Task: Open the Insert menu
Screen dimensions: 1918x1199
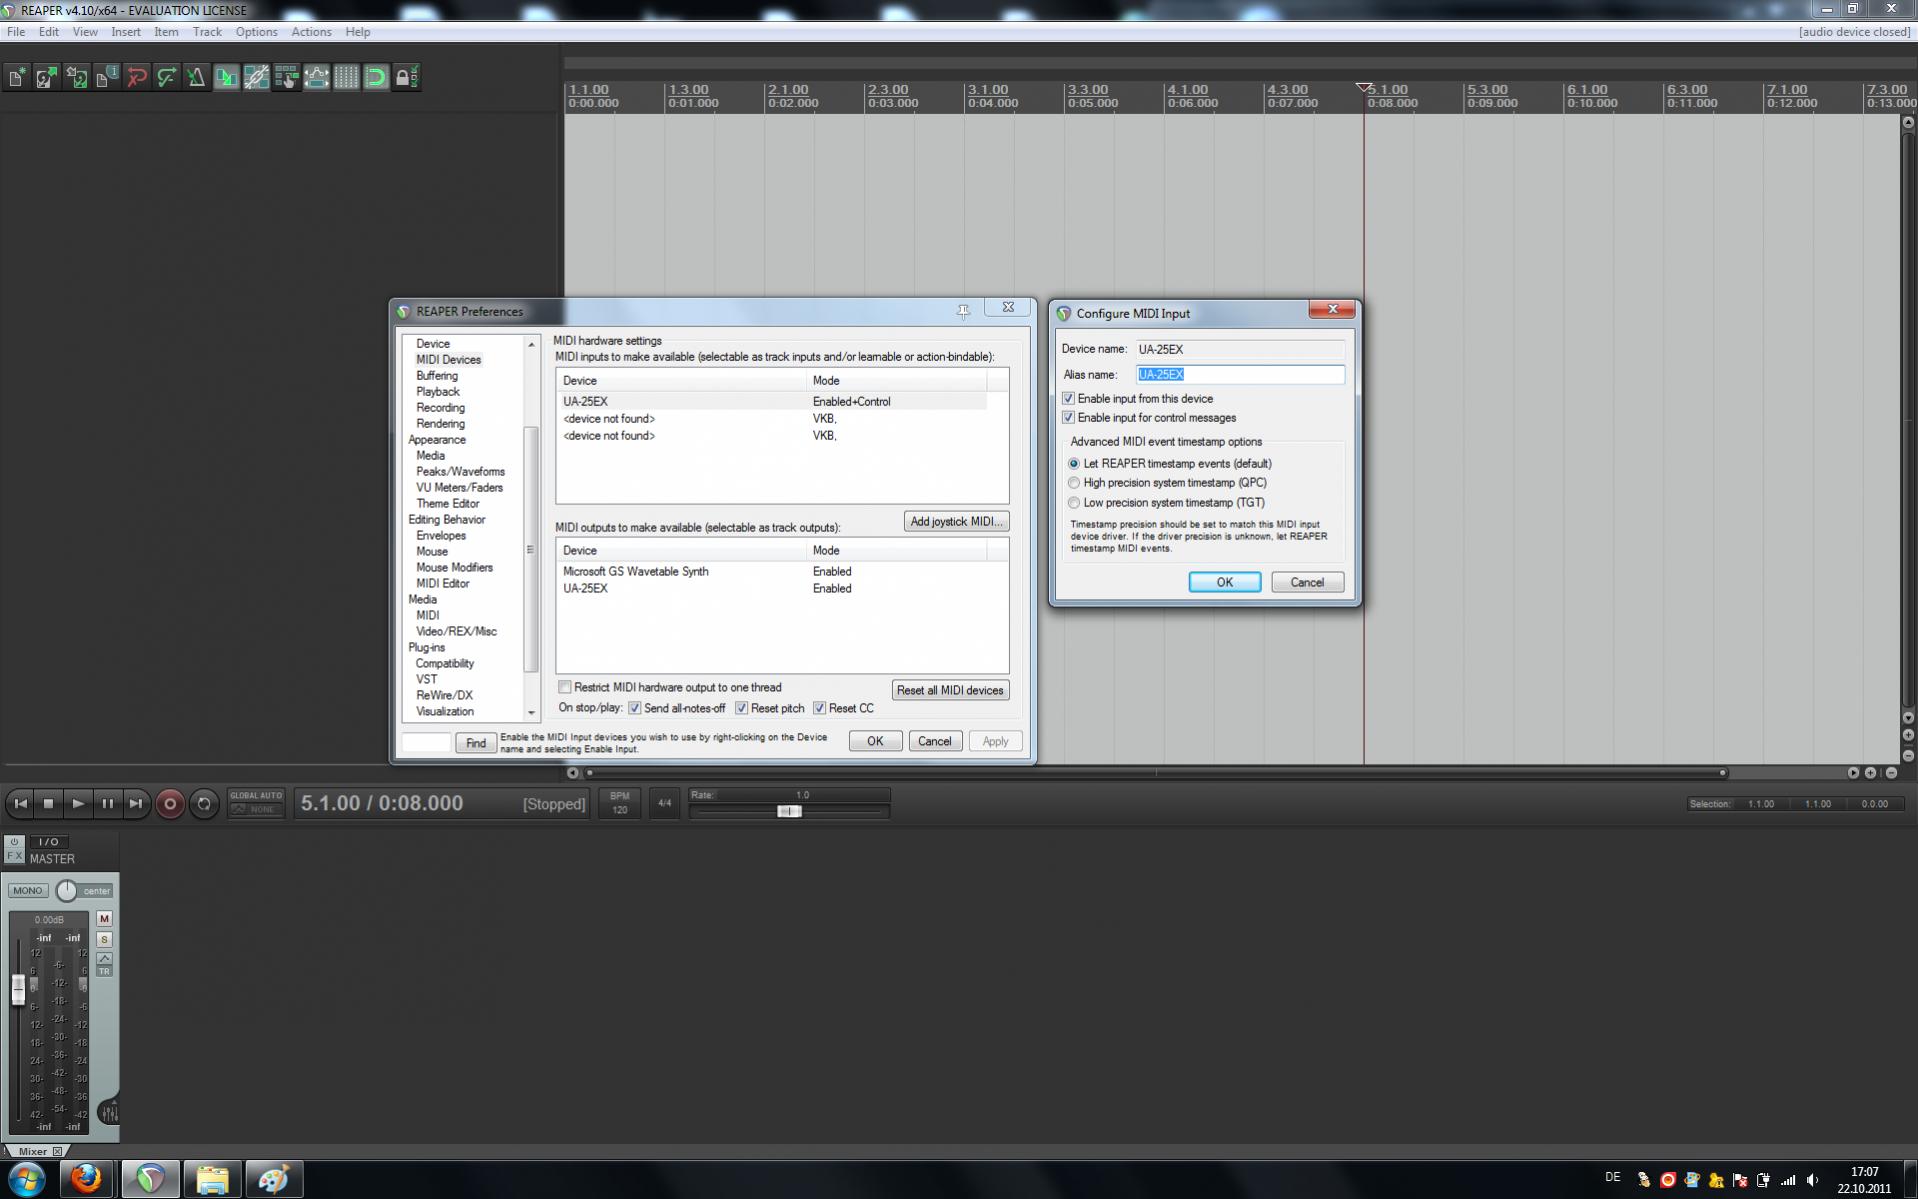Action: click(125, 32)
